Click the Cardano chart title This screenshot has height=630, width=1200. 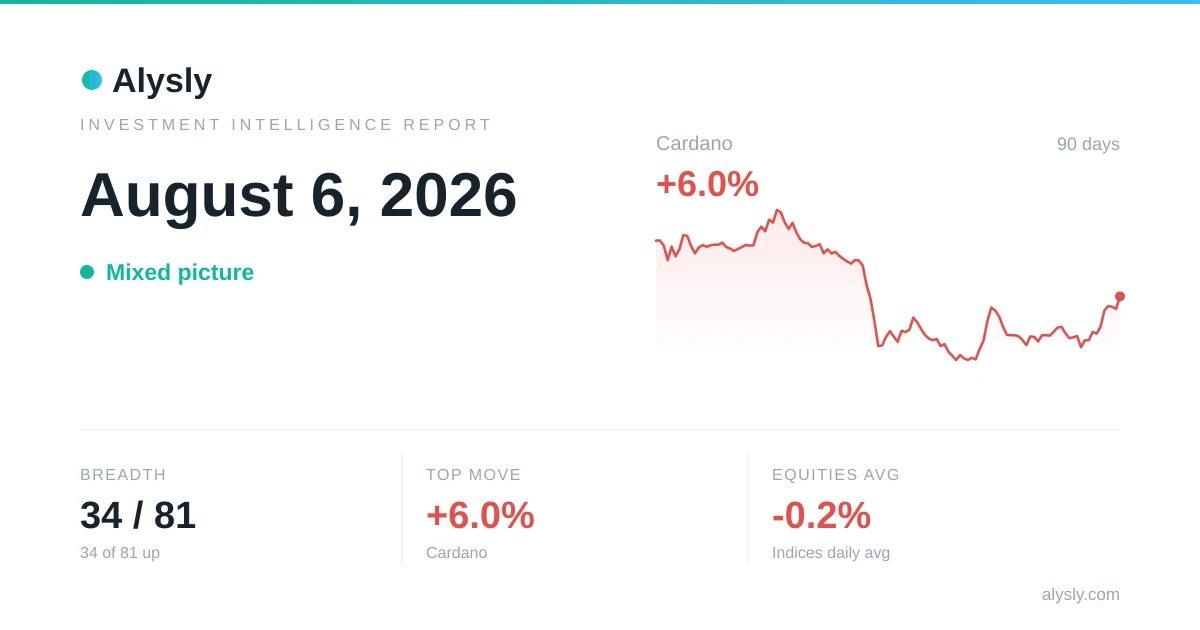click(x=694, y=143)
